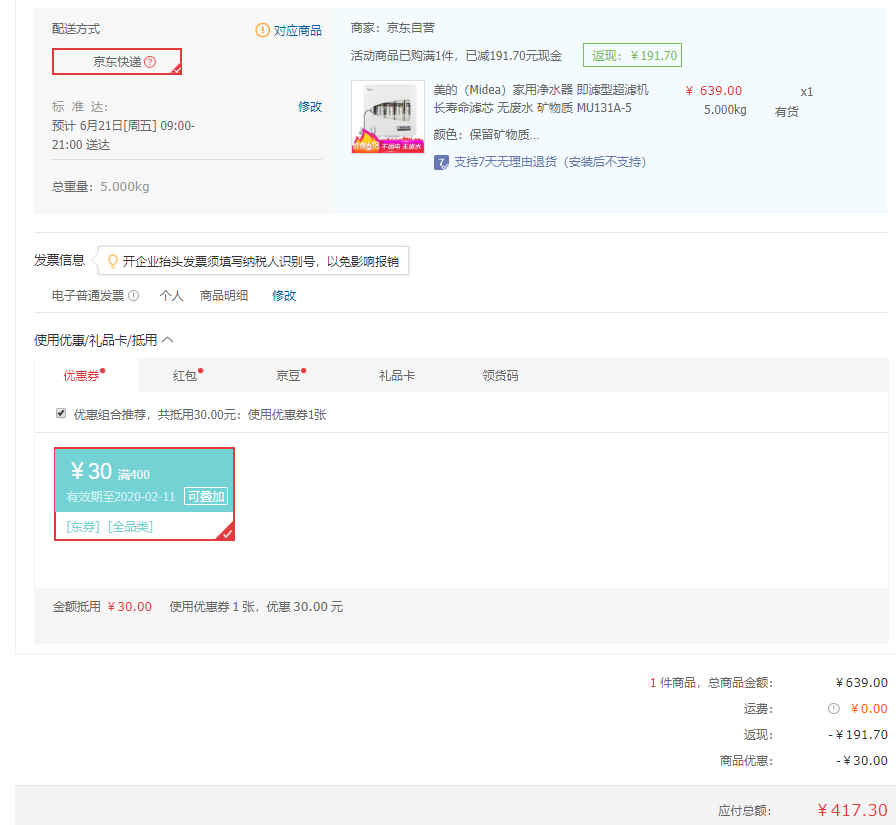The image size is (896, 825).
Task: Switch to the 京豆 tab
Action: pyautogui.click(x=290, y=375)
